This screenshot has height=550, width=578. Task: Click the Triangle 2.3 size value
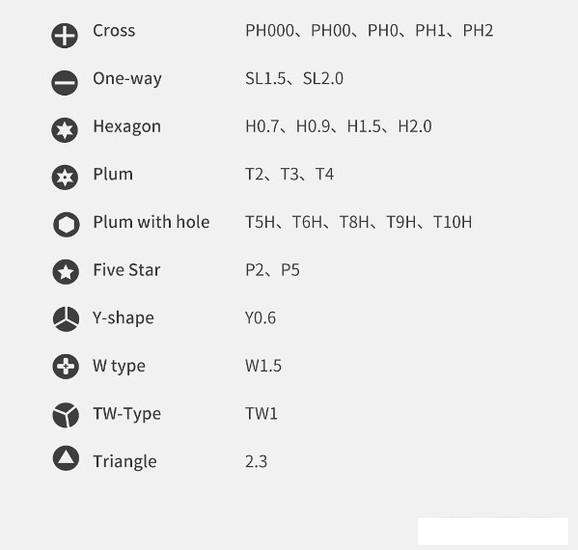pos(256,462)
